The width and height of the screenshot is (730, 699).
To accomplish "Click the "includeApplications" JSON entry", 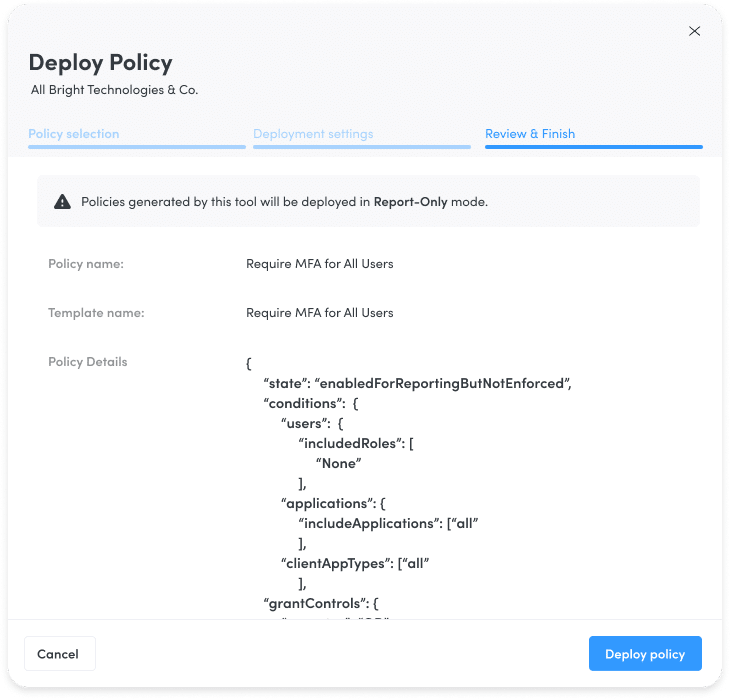I will tap(388, 523).
